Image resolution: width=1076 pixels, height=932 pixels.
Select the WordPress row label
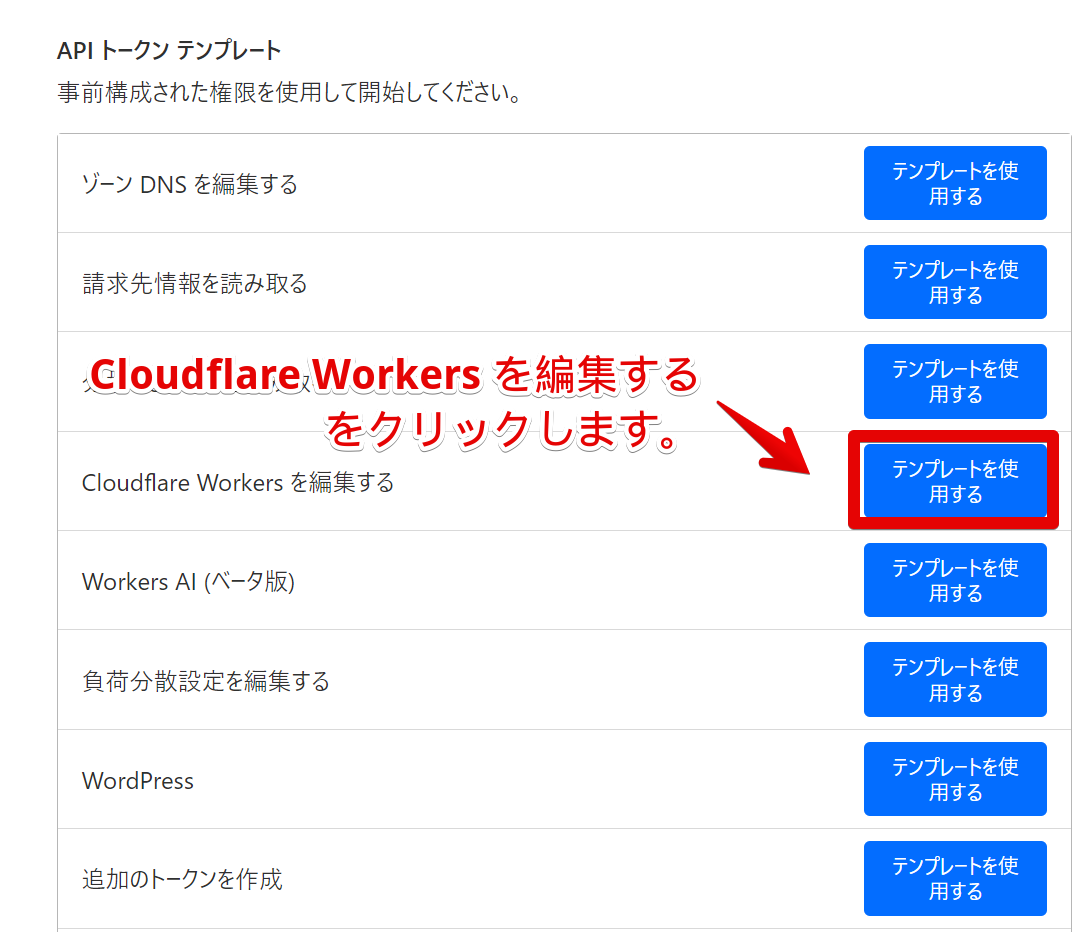tap(137, 780)
